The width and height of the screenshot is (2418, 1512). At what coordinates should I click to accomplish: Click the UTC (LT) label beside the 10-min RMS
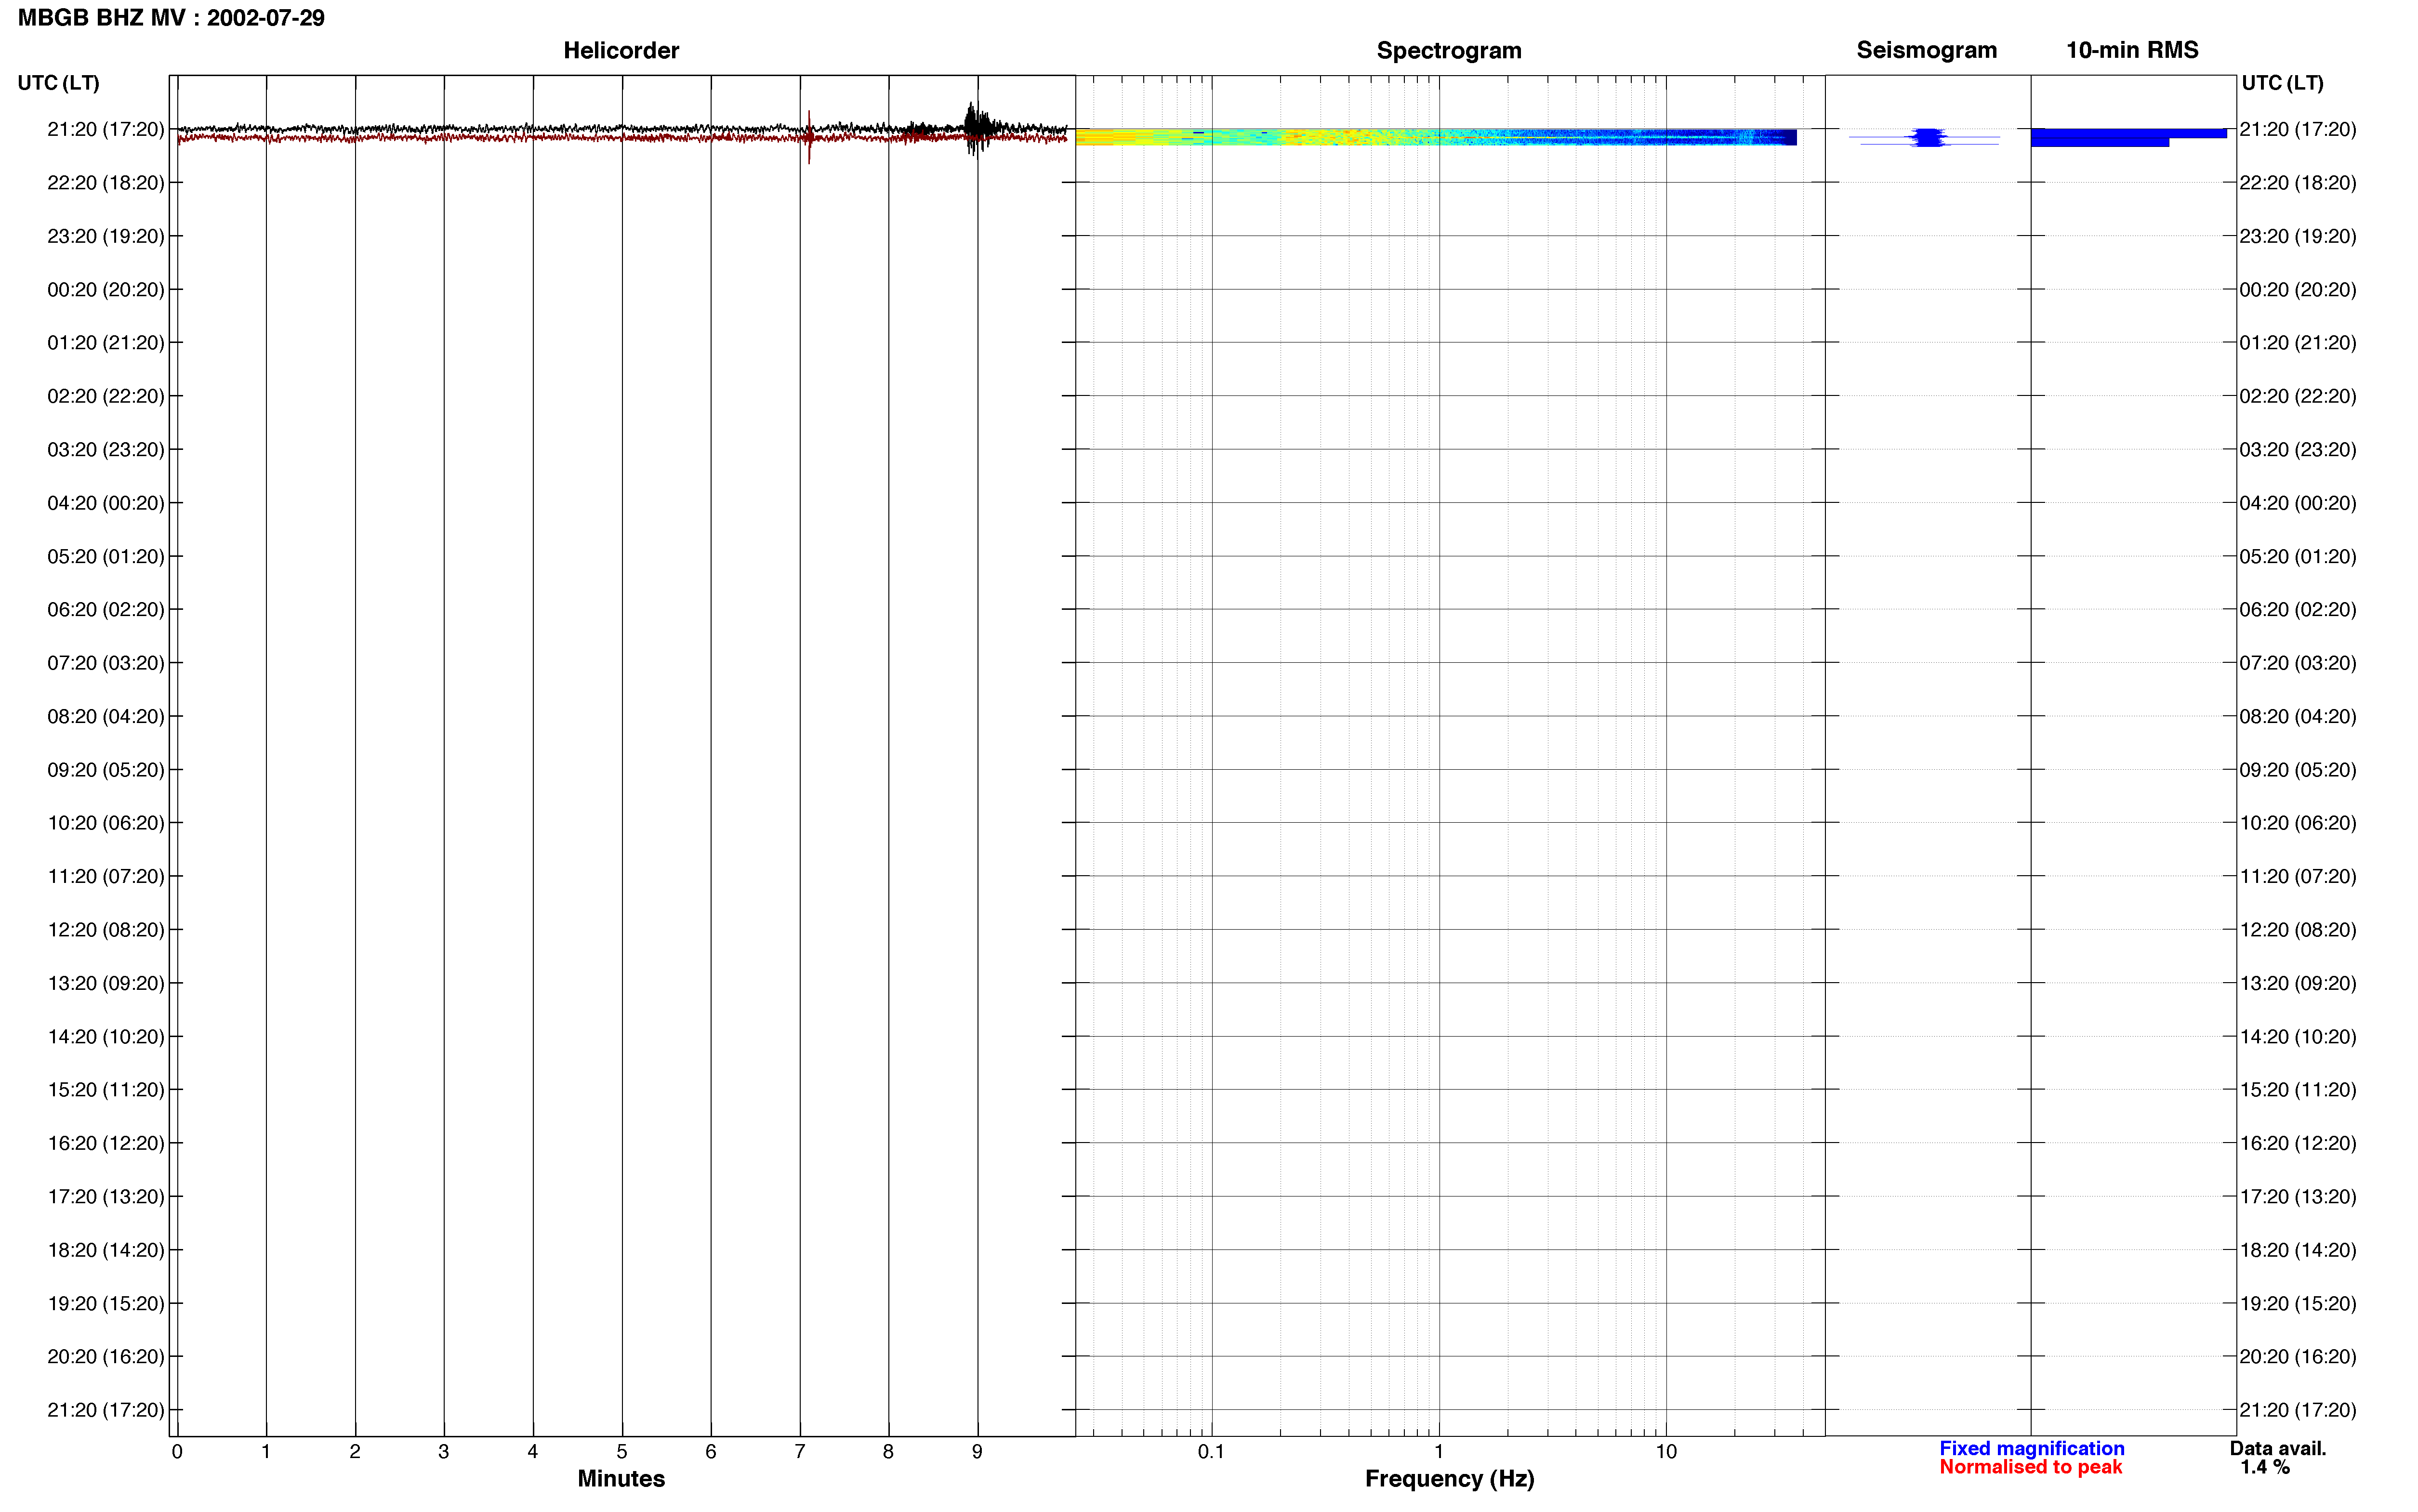[x=2282, y=83]
